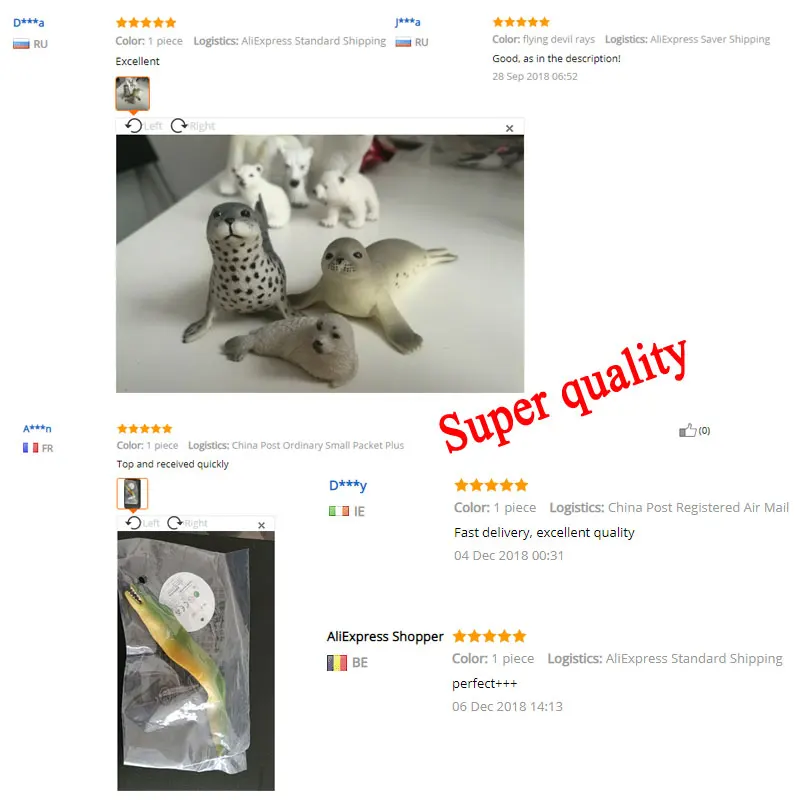
Task: Rotate seal photo right
Action: tap(193, 126)
